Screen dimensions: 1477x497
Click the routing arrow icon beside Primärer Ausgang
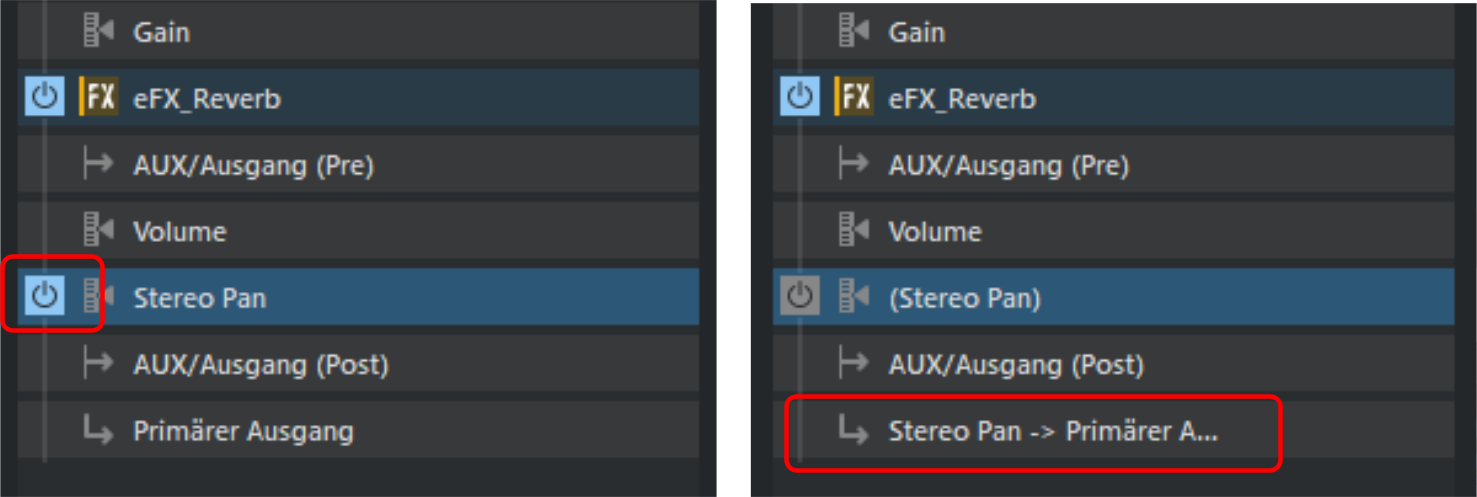tap(98, 431)
